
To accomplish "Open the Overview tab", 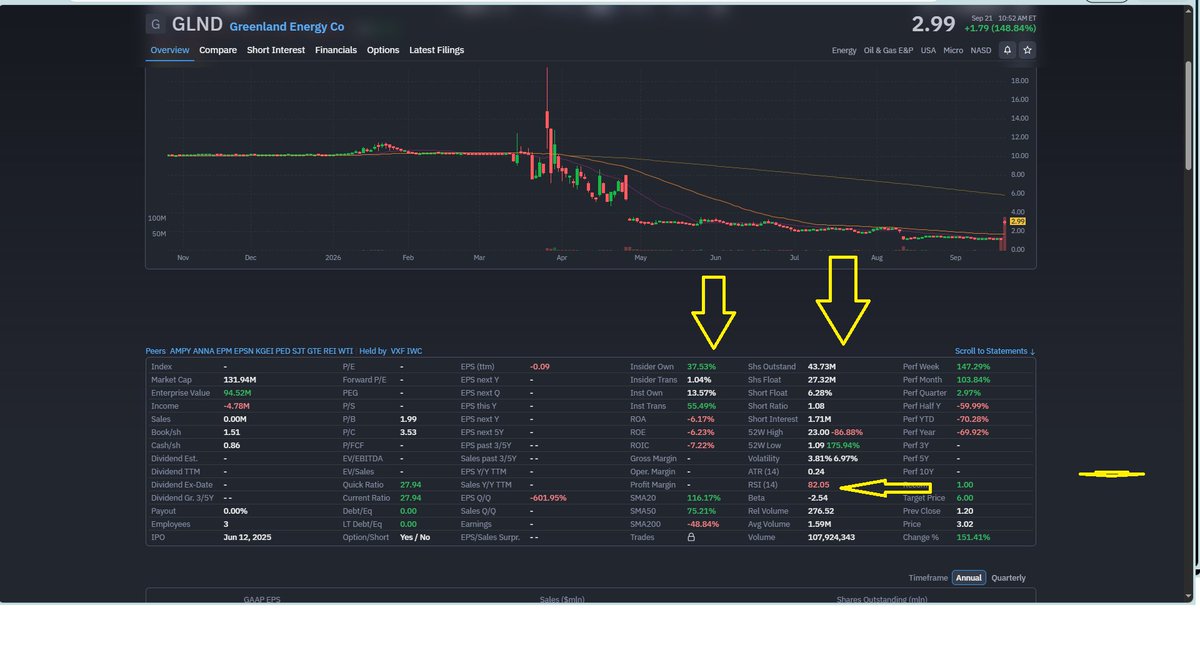I will click(x=170, y=50).
